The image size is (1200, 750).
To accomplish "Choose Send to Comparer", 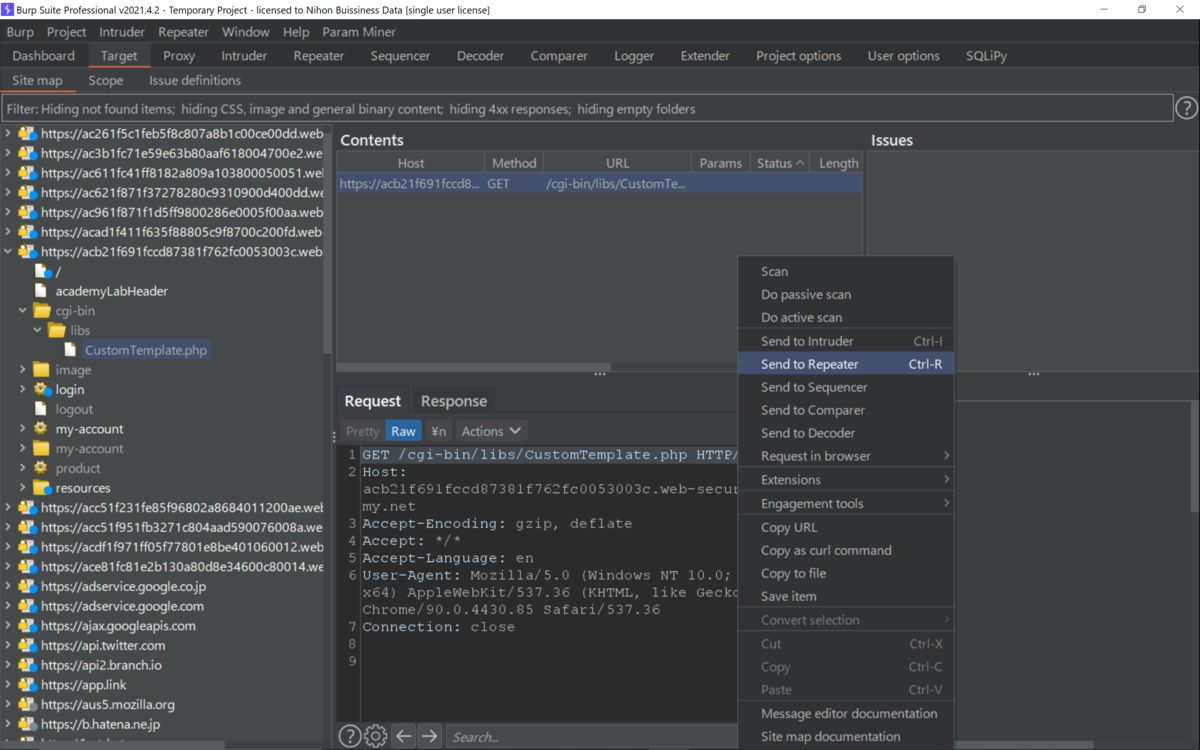I will (846, 410).
